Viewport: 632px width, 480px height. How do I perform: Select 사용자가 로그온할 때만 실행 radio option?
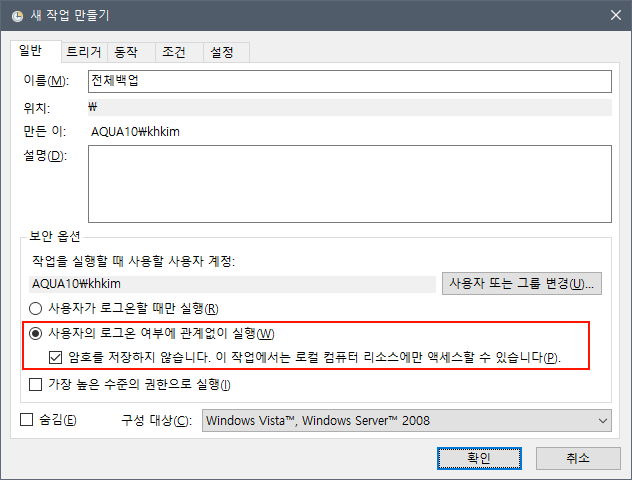37,308
